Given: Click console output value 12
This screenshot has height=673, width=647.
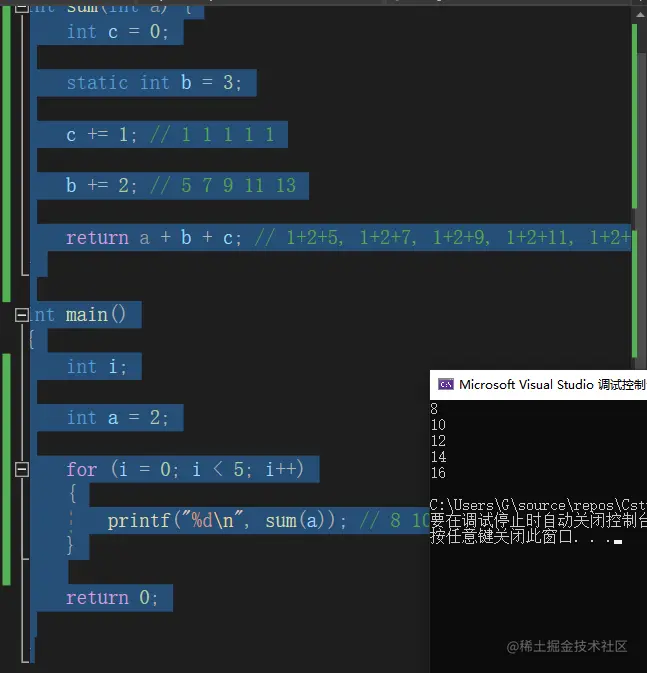Looking at the screenshot, I should click(438, 441).
